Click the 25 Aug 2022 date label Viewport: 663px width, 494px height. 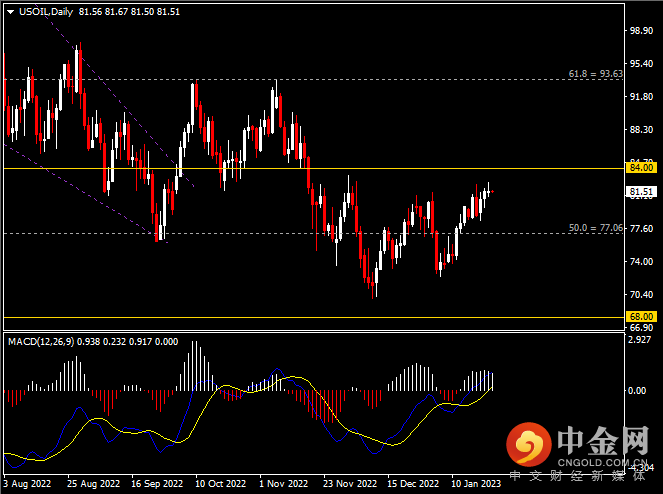[93, 483]
